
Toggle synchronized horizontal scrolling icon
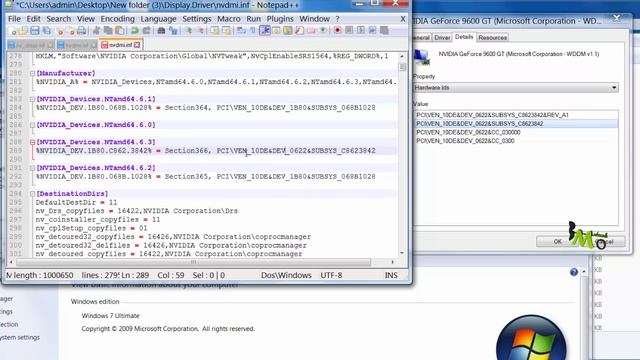(x=227, y=31)
